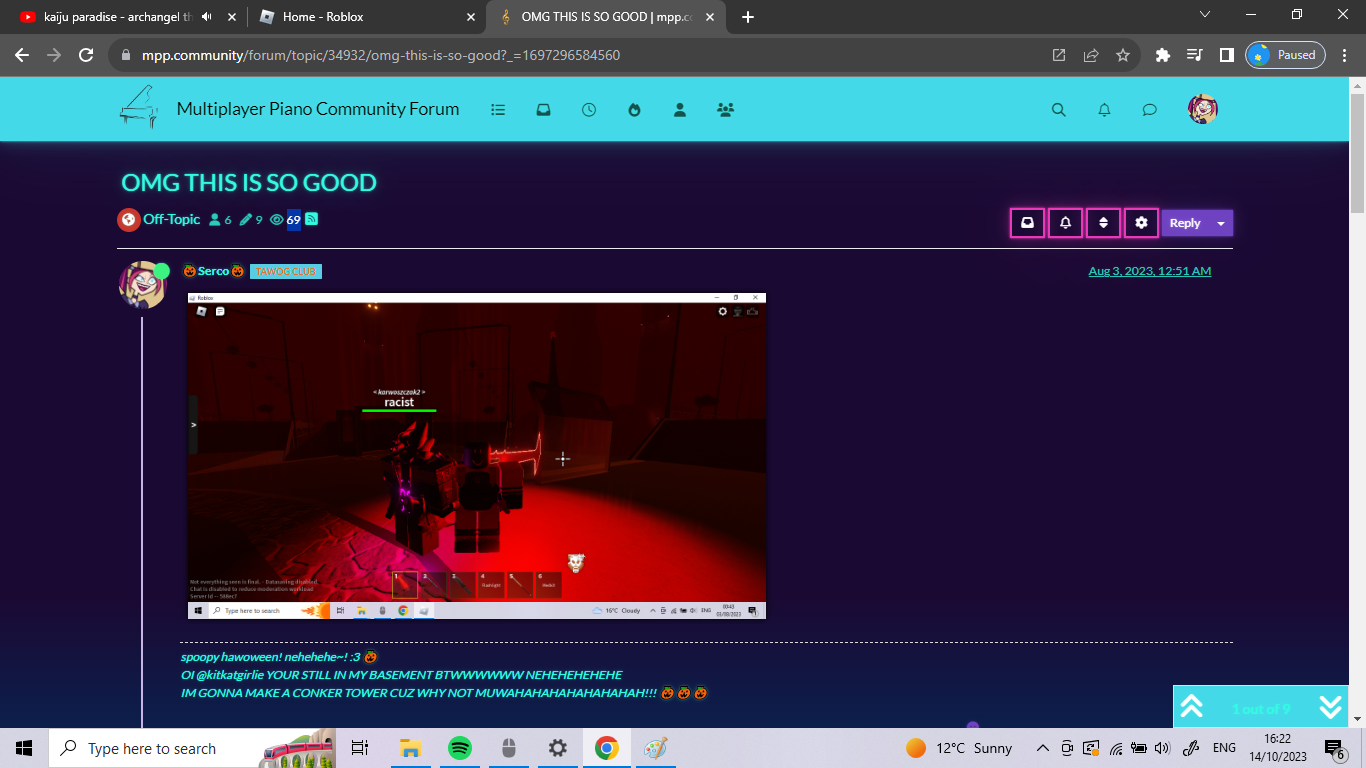Open forum chat speech bubble icon
This screenshot has height=768, width=1366.
click(1150, 110)
